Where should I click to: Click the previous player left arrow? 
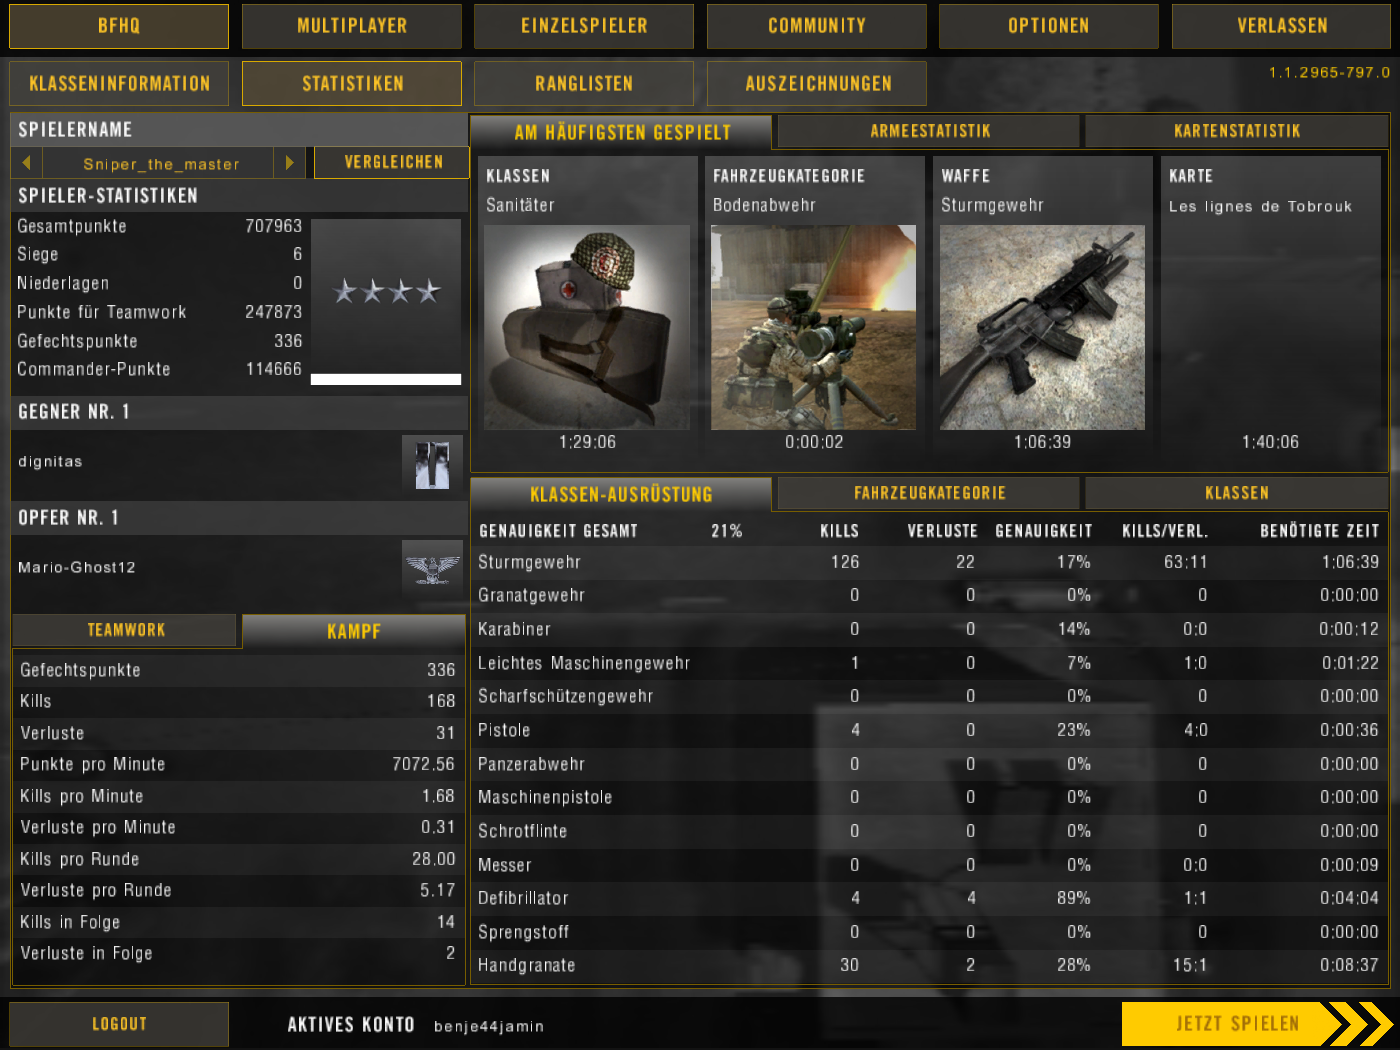26,163
